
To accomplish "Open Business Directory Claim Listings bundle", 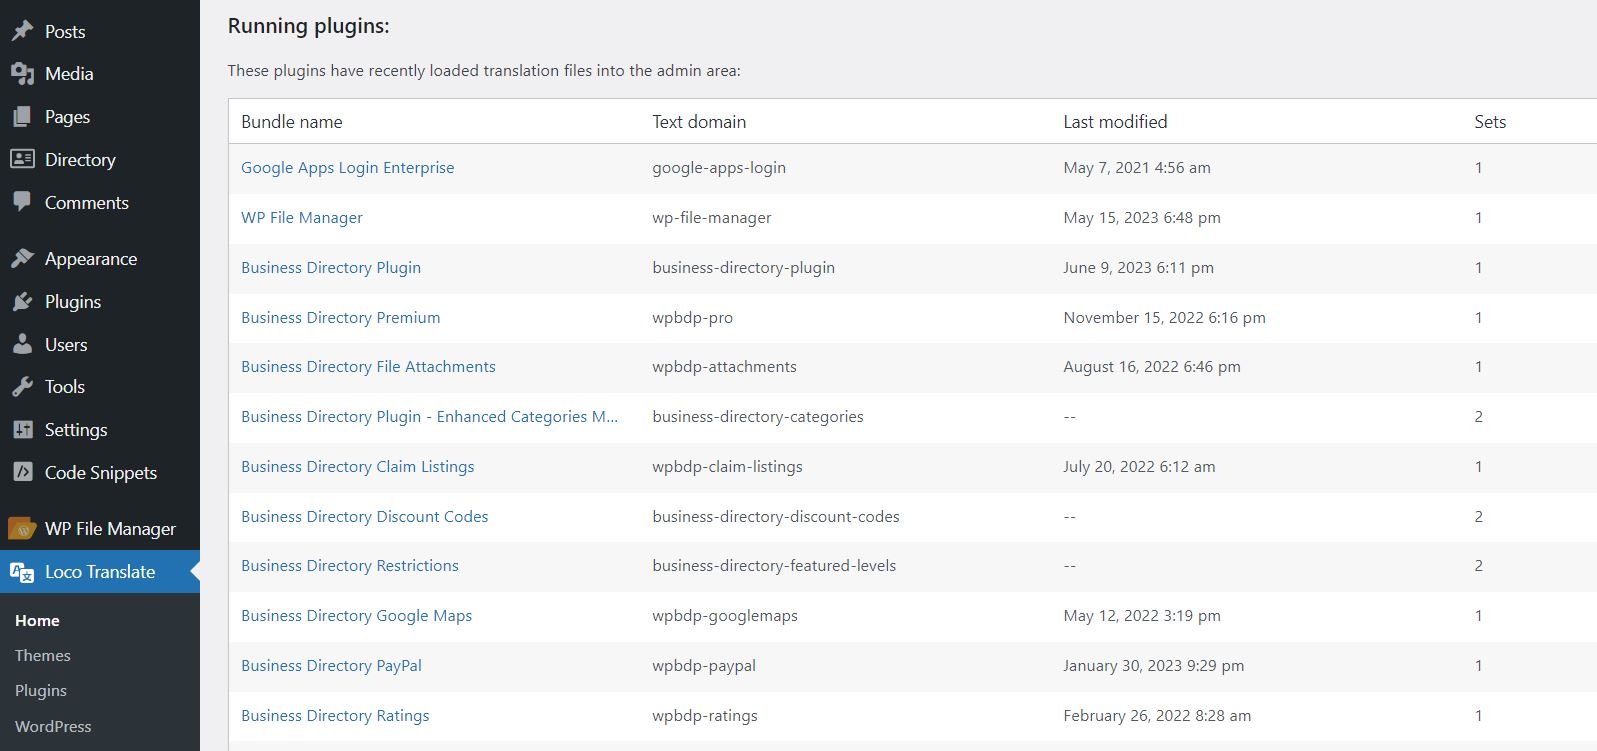I will point(358,467).
